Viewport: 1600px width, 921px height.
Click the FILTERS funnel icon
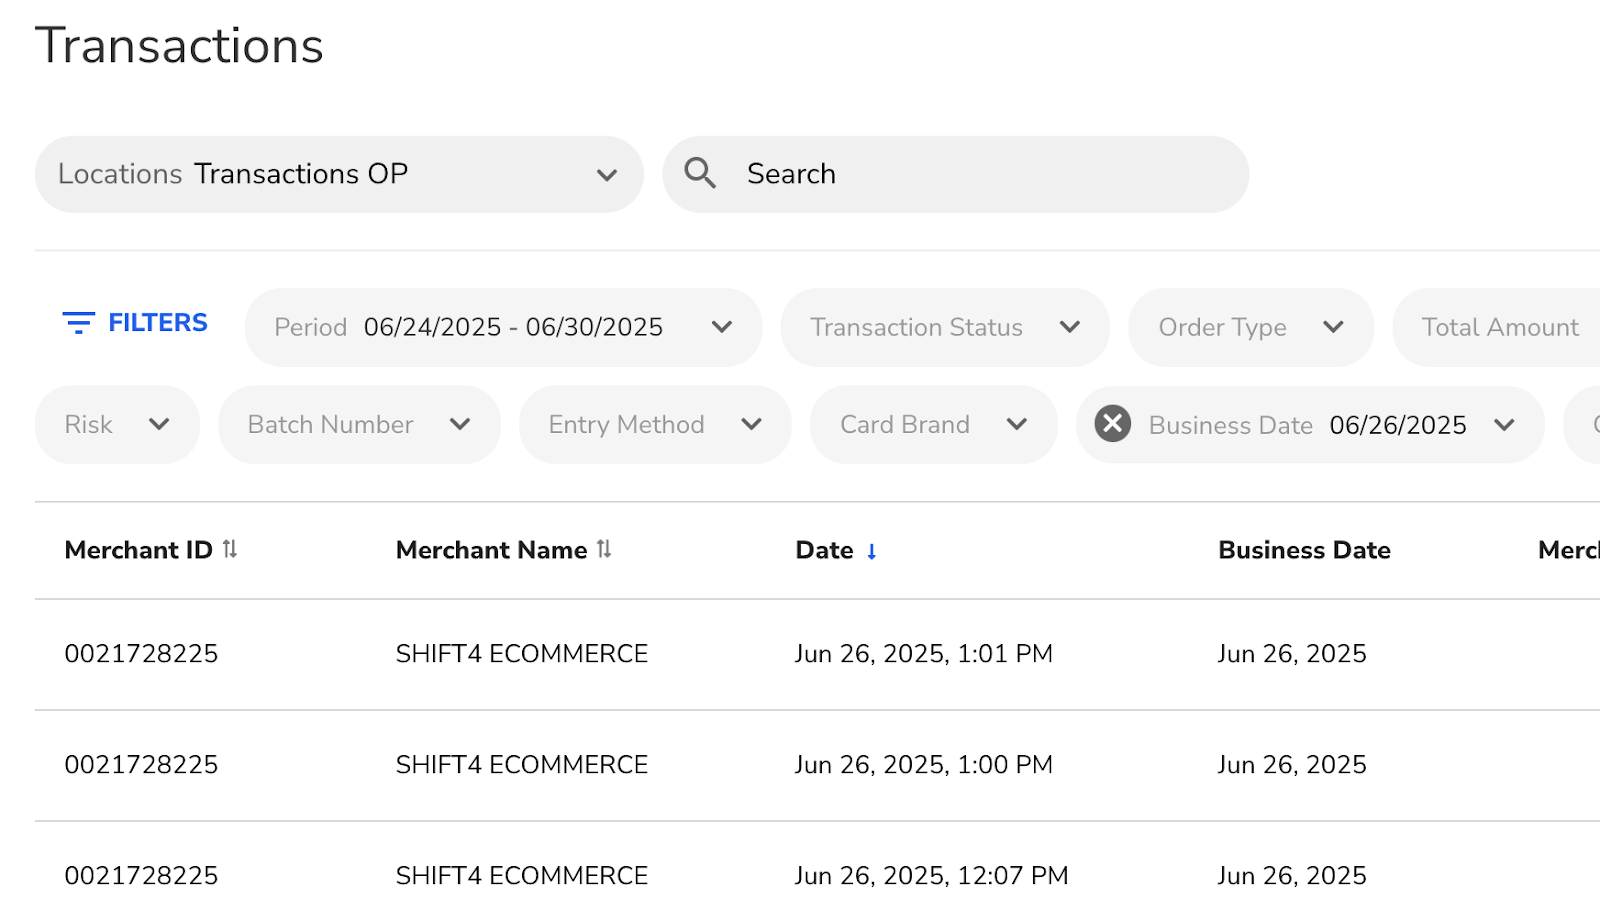tap(78, 323)
